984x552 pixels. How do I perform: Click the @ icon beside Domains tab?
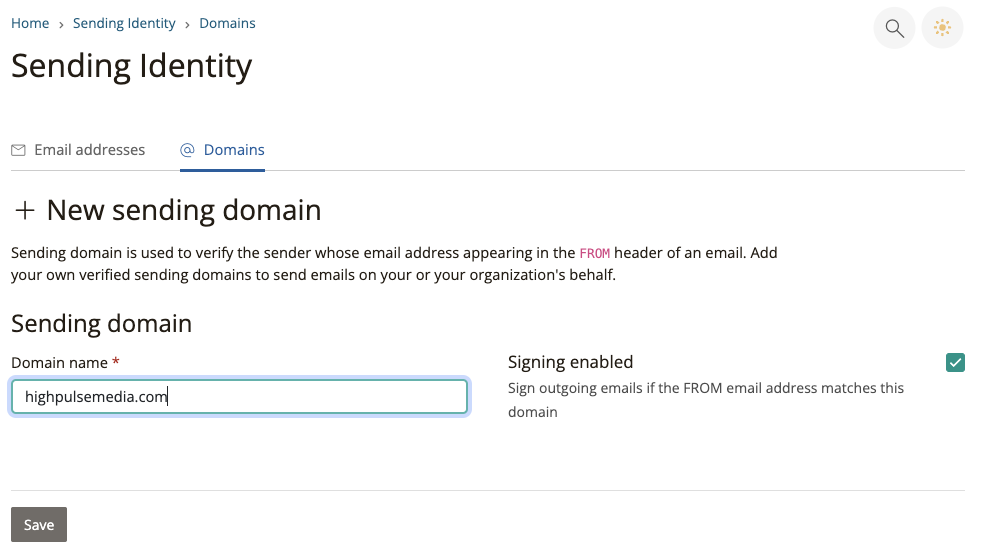187,150
